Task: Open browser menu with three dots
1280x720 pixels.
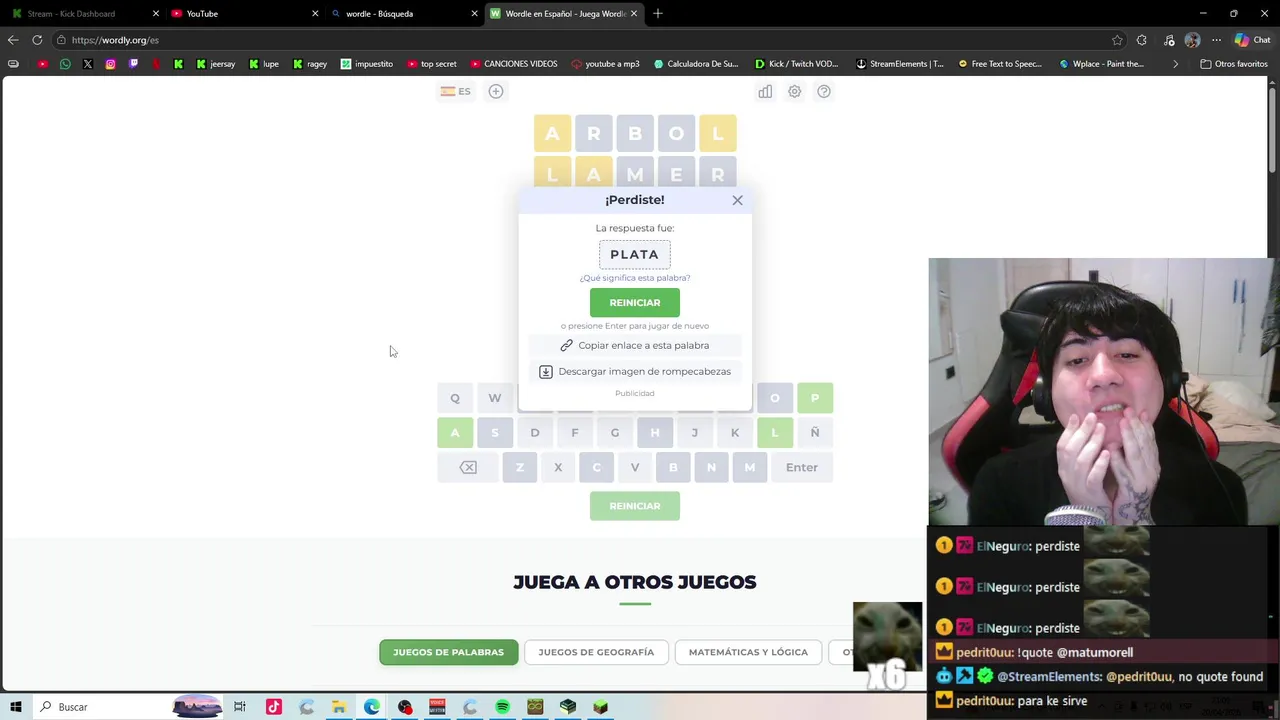Action: coord(1216,40)
